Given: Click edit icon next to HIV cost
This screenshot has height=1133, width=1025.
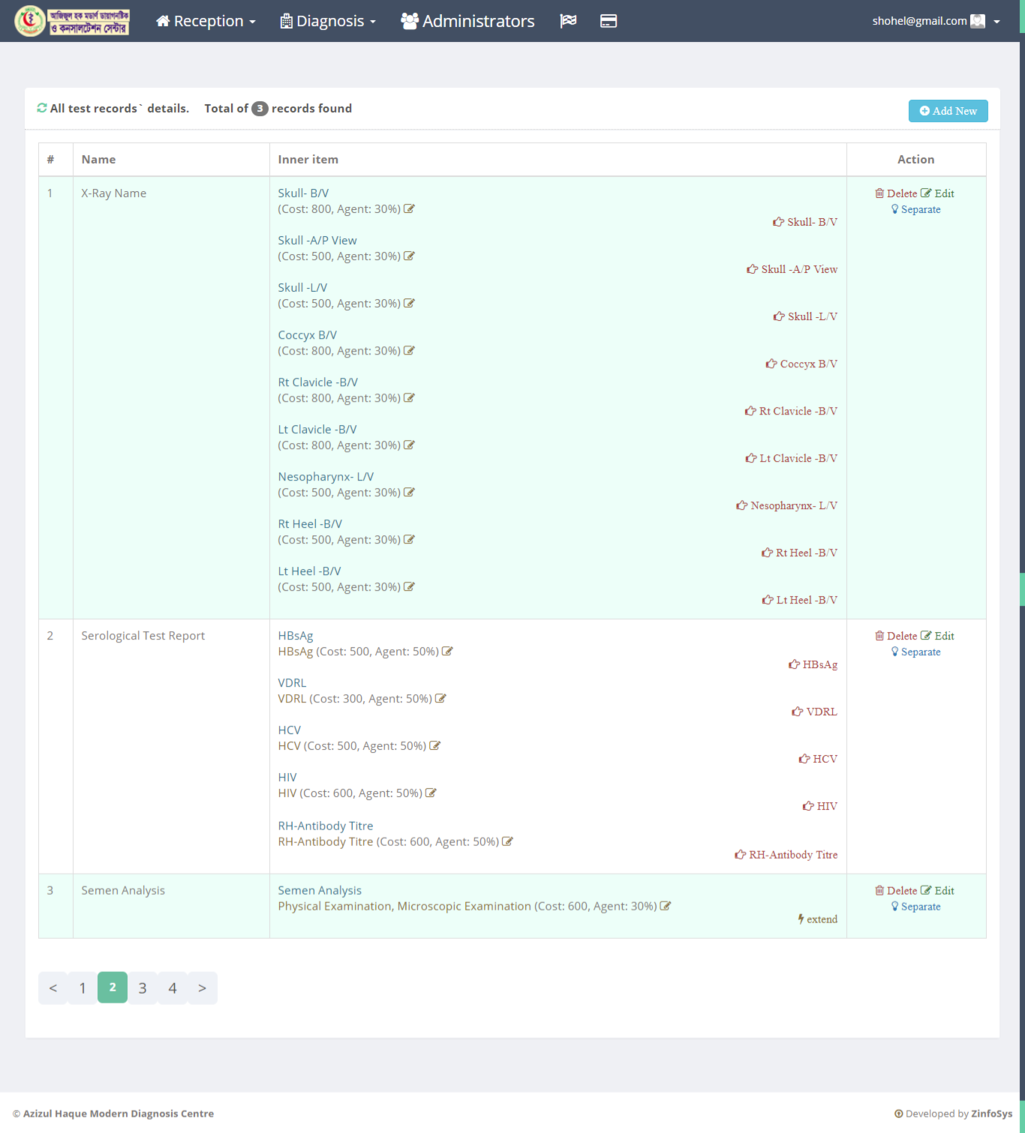Looking at the screenshot, I should (431, 793).
